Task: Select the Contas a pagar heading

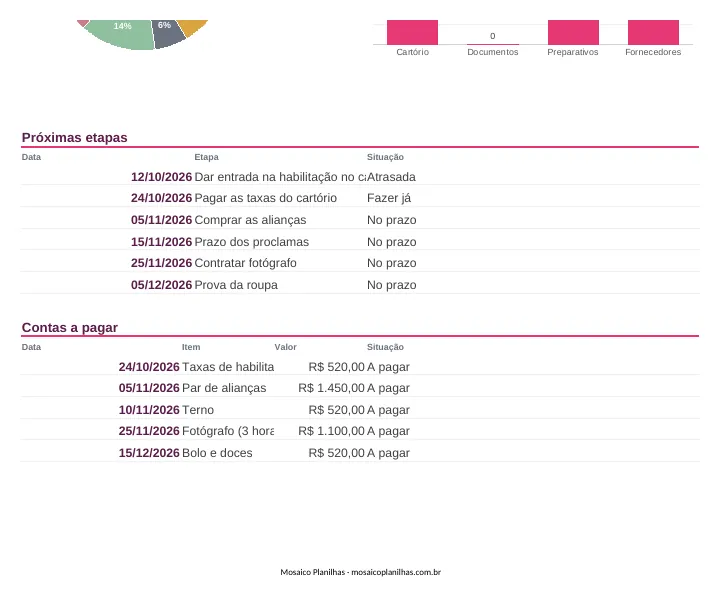Action: 70,327
